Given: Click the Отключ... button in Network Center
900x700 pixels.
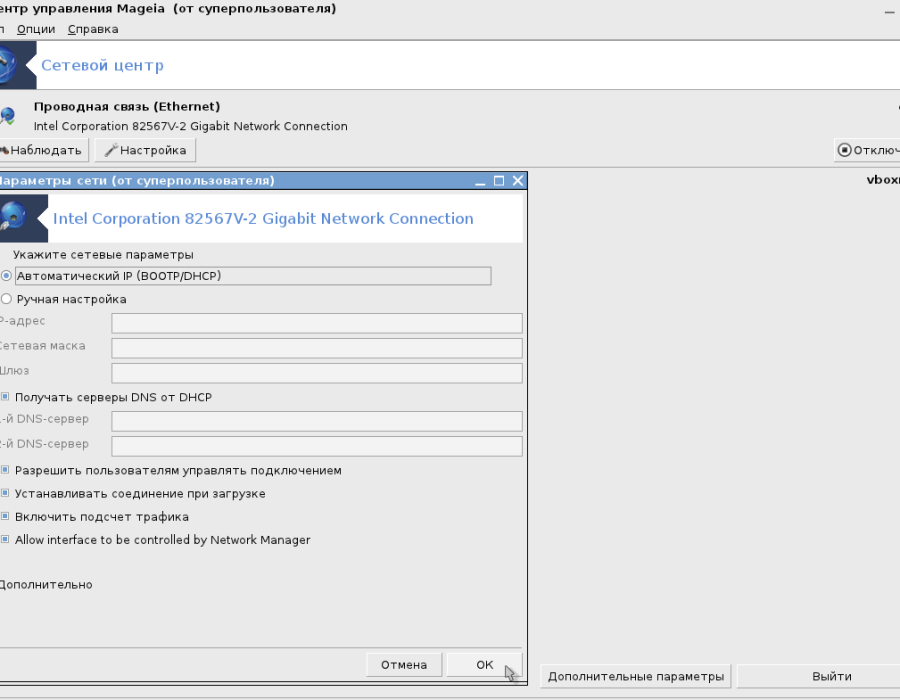Looking at the screenshot, I should (867, 150).
